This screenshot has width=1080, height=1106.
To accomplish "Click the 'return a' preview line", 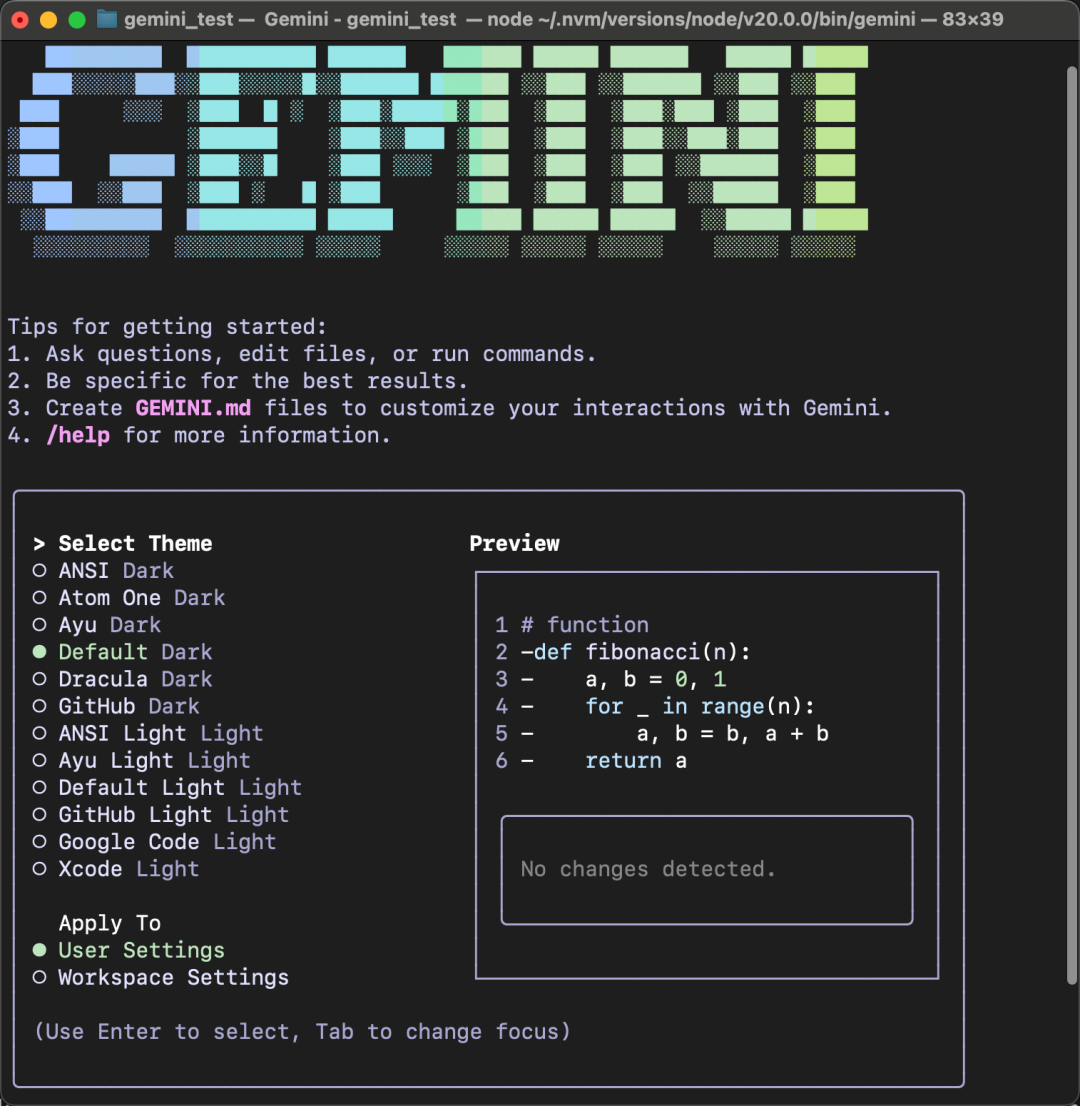I will pyautogui.click(x=636, y=760).
